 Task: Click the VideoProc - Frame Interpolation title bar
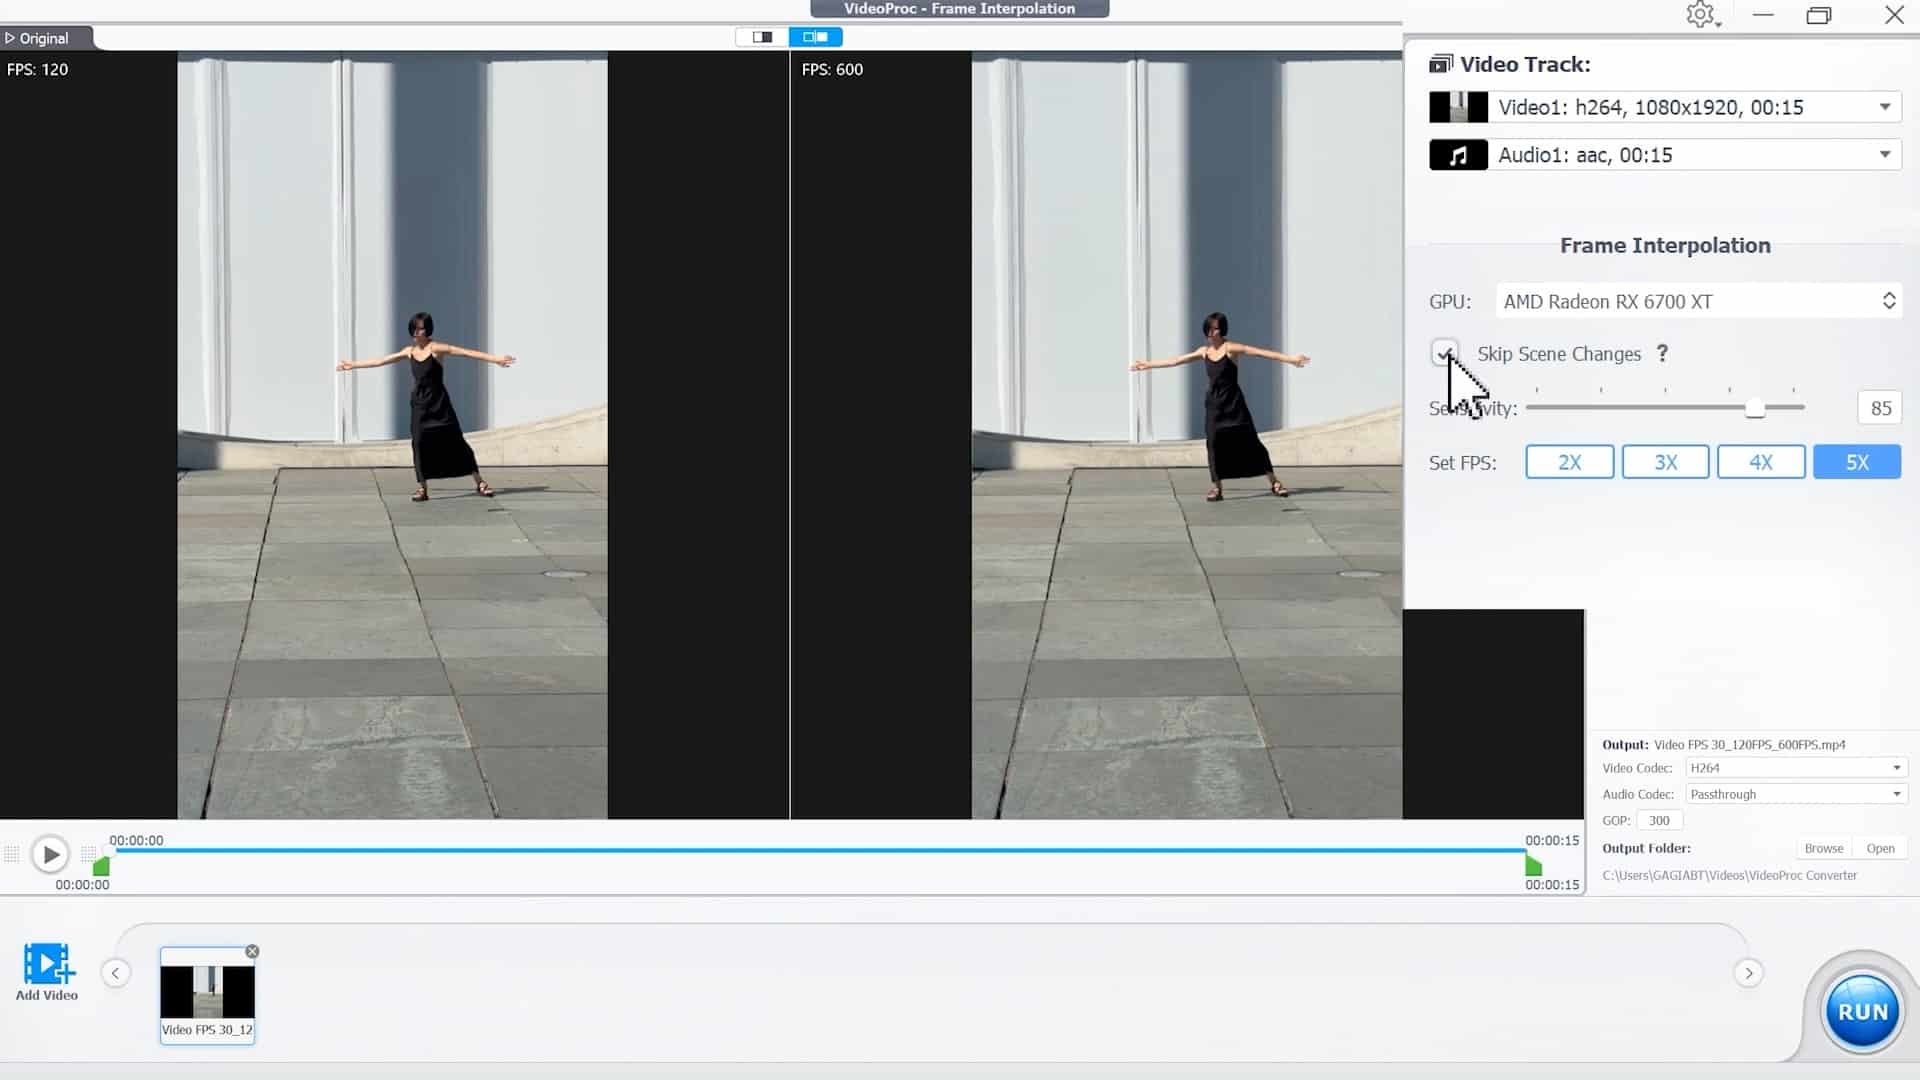click(x=959, y=8)
